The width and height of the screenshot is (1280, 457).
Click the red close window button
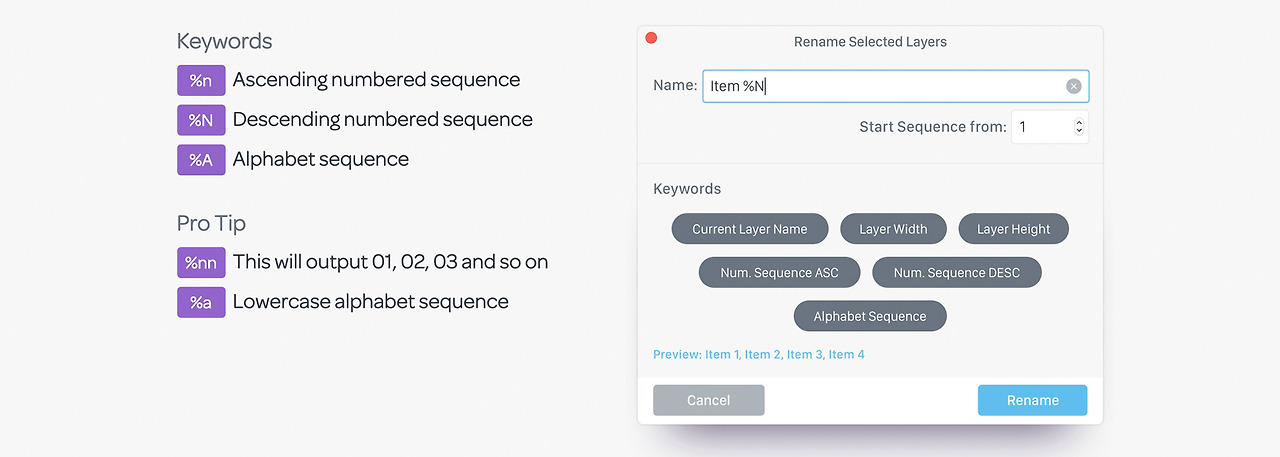pyautogui.click(x=651, y=38)
